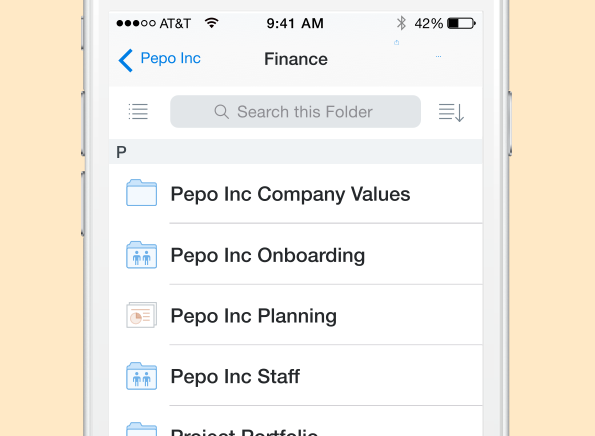The height and width of the screenshot is (436, 595).
Task: Click the Planning presentation file icon
Action: (x=141, y=315)
